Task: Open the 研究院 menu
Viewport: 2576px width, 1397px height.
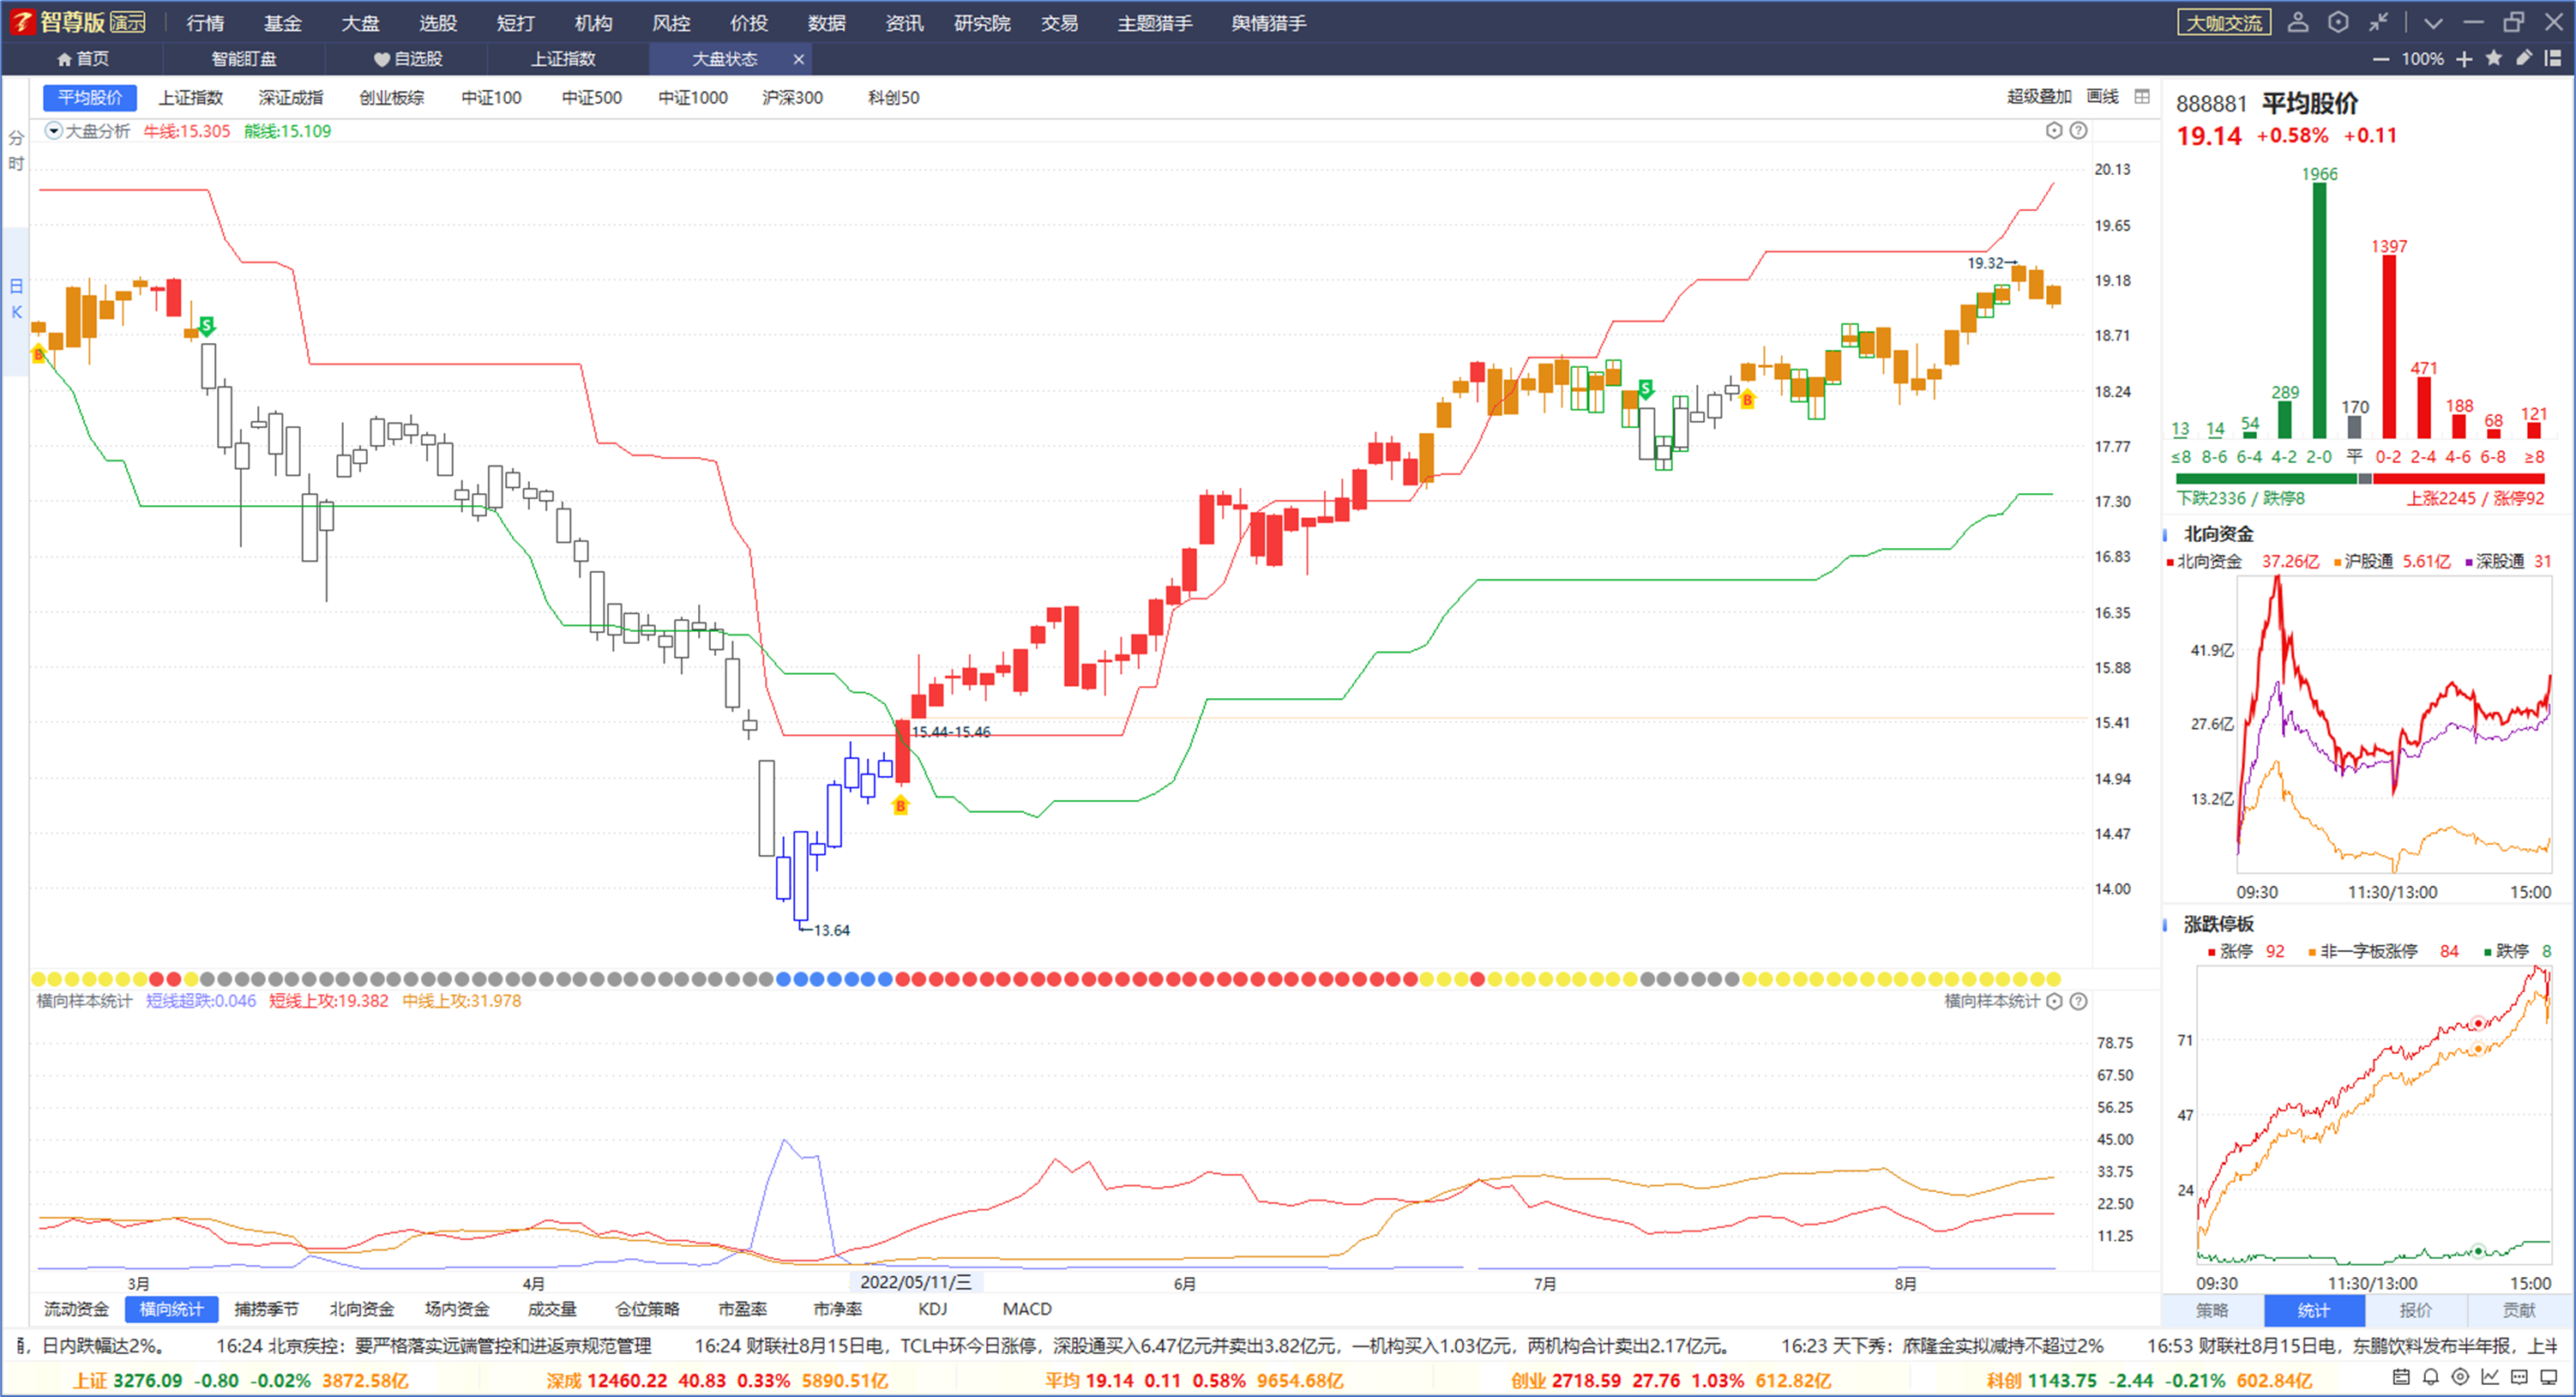Action: (982, 23)
